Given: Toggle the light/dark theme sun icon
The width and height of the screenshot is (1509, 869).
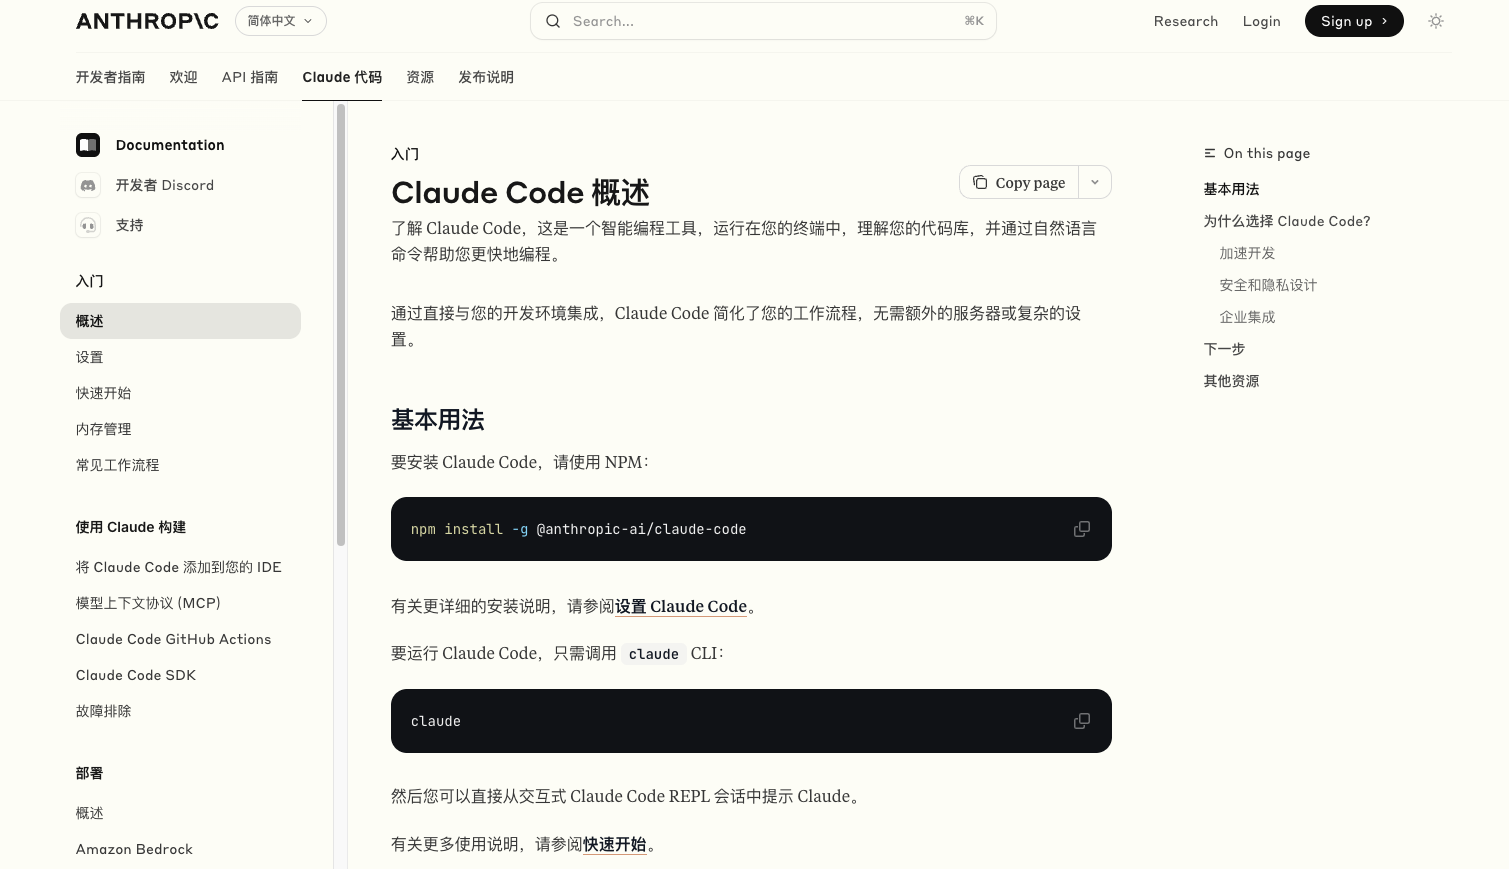Looking at the screenshot, I should (1436, 21).
